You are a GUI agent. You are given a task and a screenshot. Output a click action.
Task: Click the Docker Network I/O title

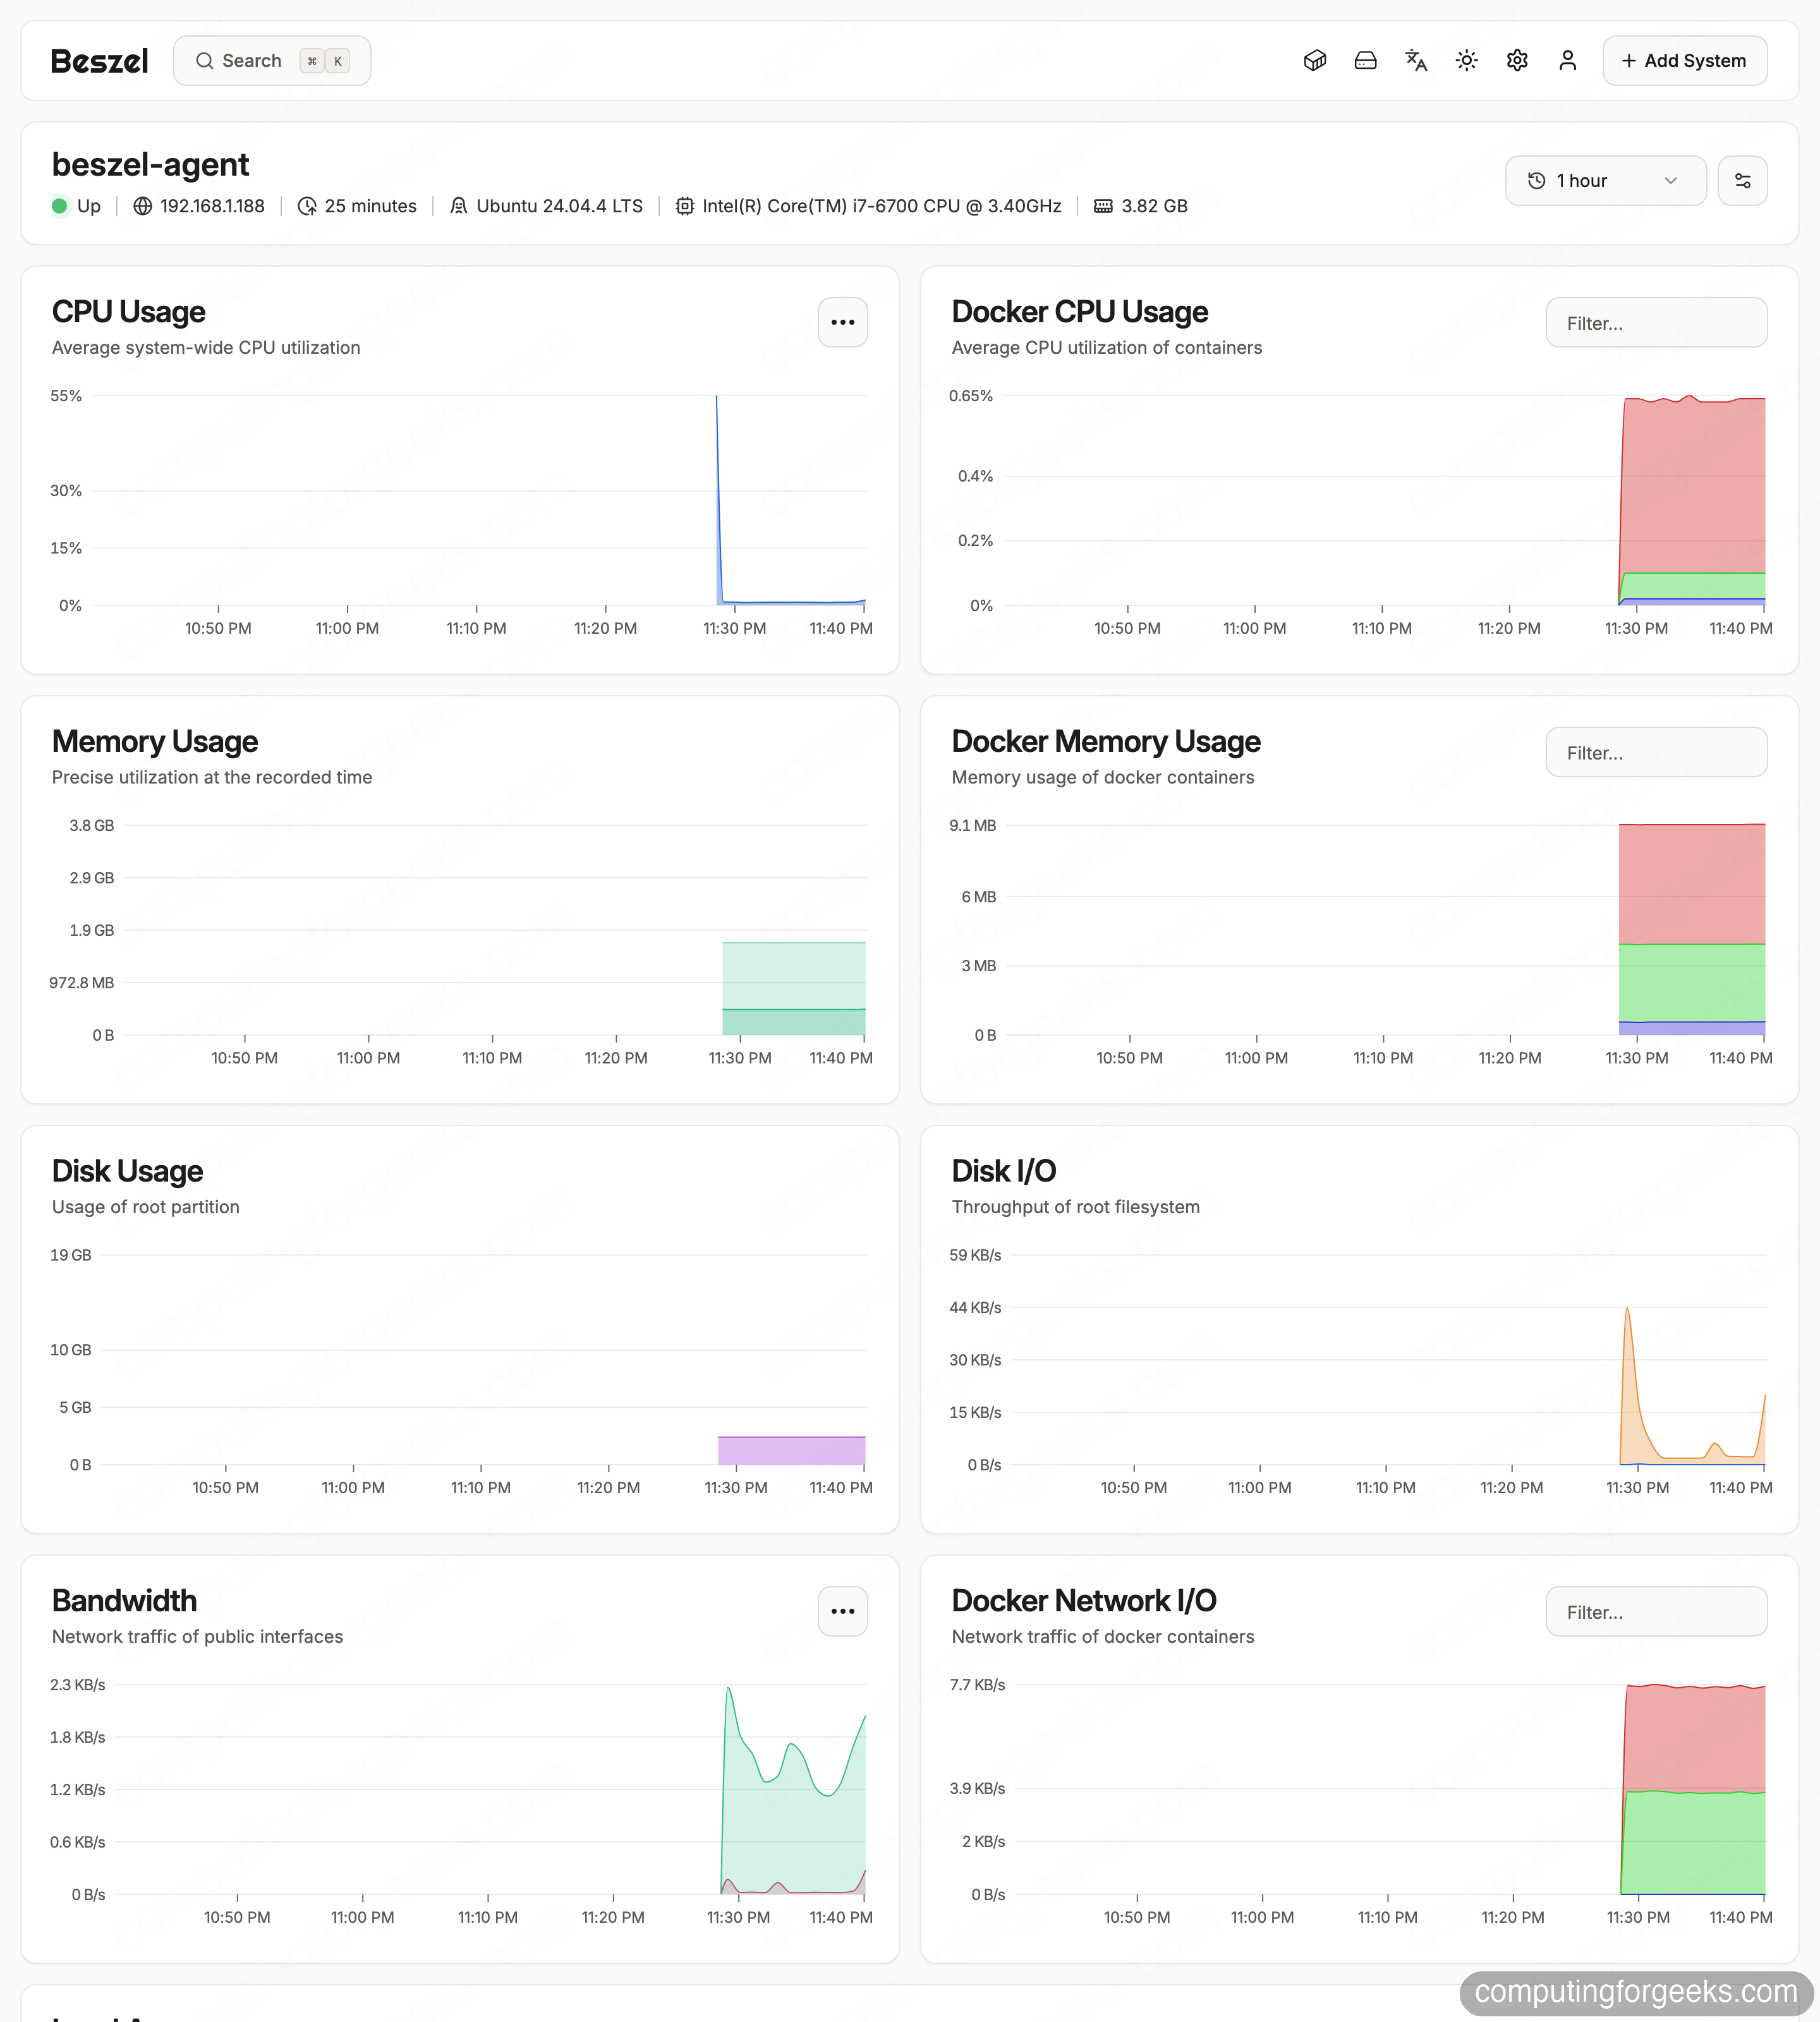click(1084, 1601)
